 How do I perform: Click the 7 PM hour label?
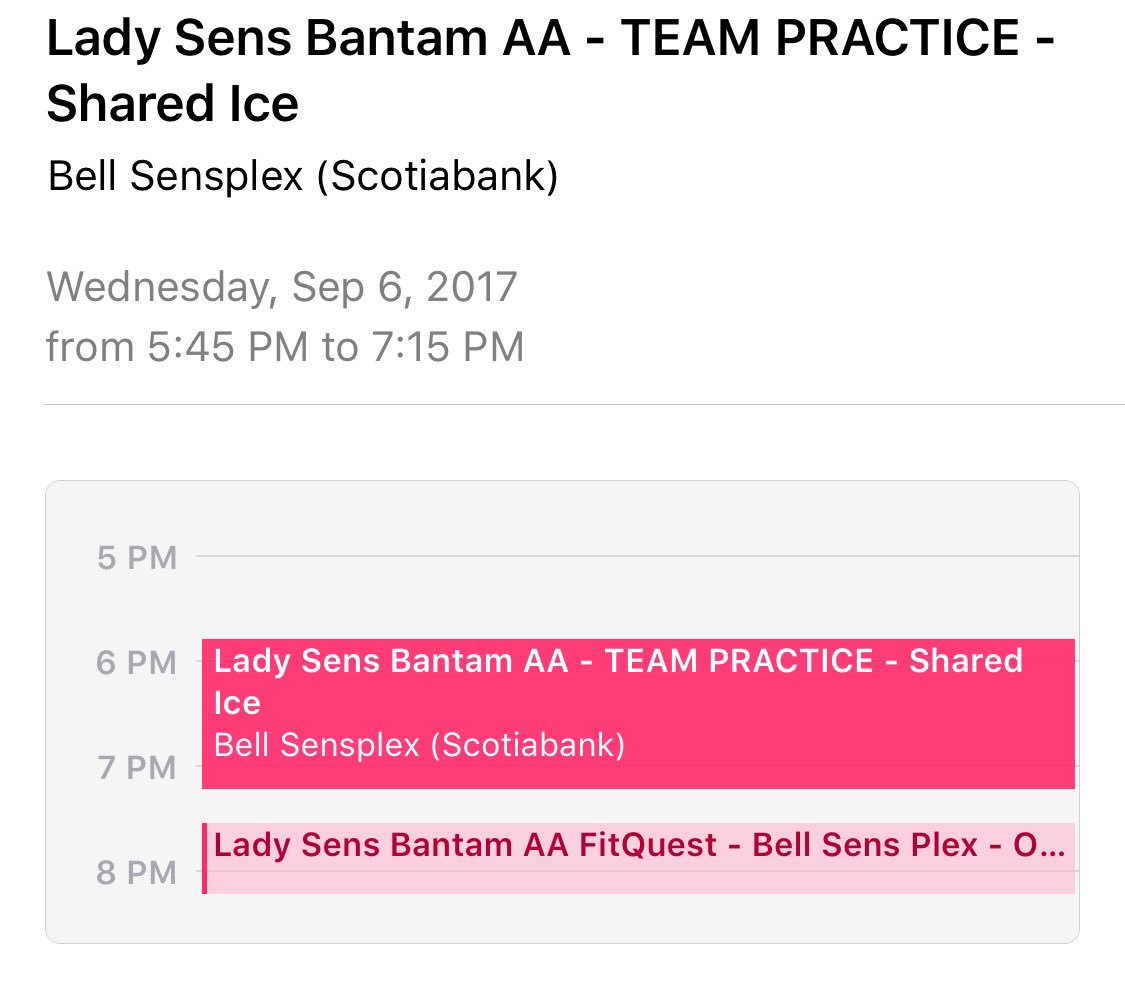[137, 767]
